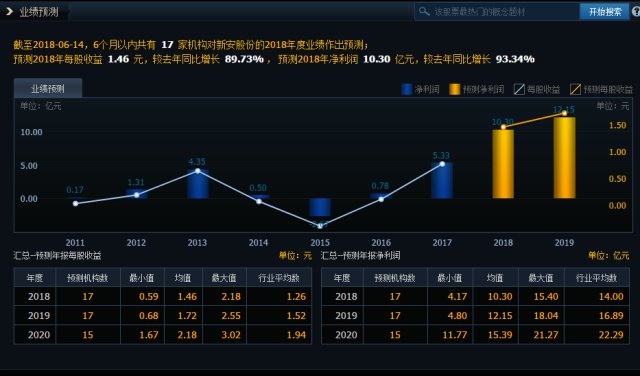Click EPS minimum value 0.59
Image resolution: width=640 pixels, height=376 pixels.
149,296
